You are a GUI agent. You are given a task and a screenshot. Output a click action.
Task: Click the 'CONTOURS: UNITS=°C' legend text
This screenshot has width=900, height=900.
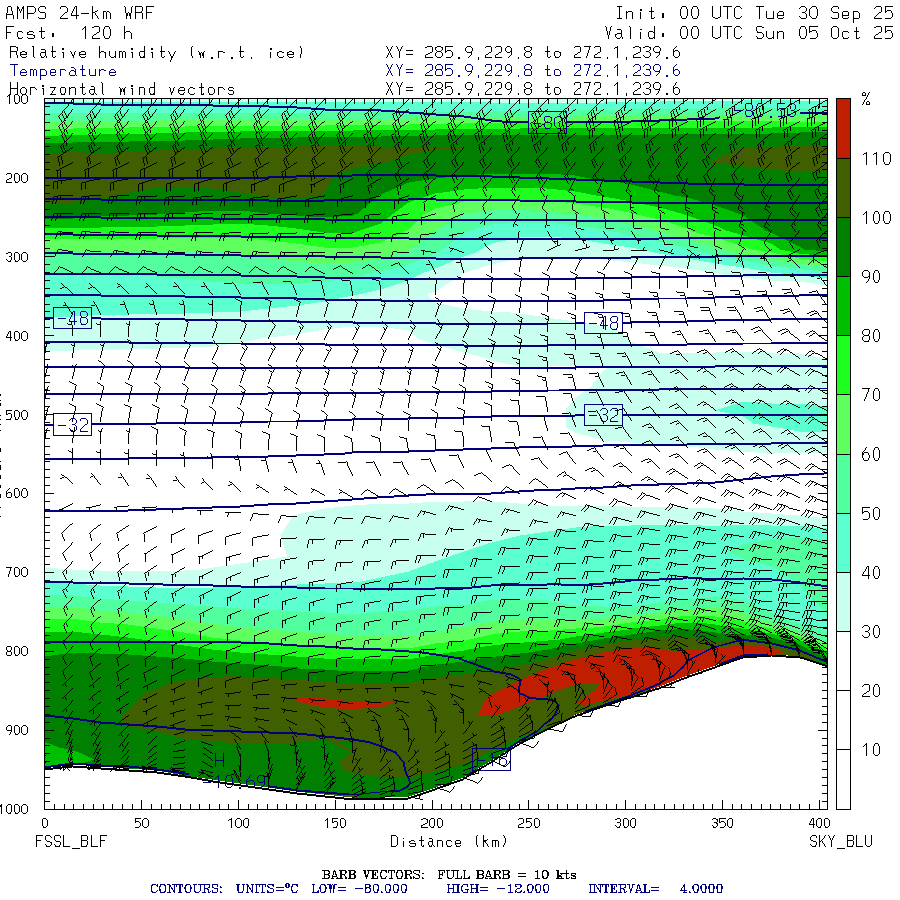pos(224,889)
